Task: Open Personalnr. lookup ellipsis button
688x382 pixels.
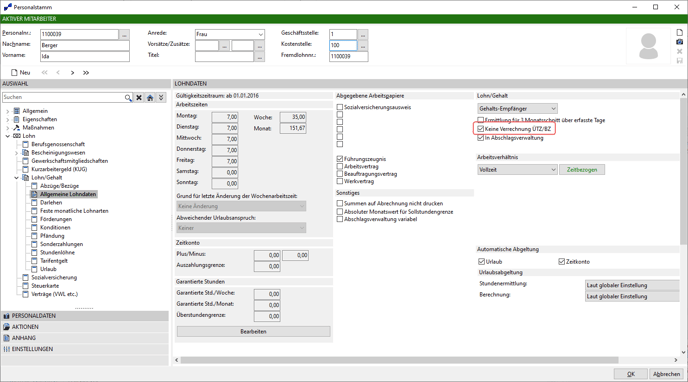Action: click(124, 34)
